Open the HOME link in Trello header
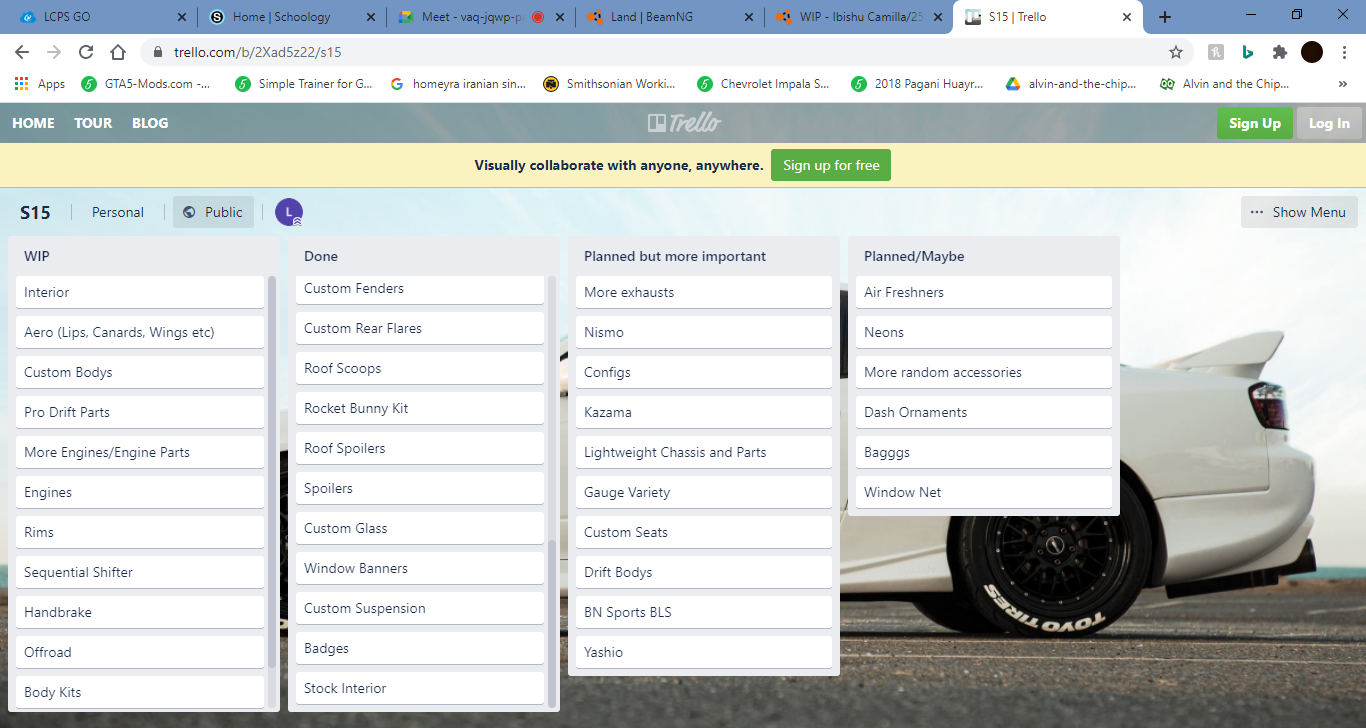Viewport: 1366px width, 728px height. tap(33, 123)
